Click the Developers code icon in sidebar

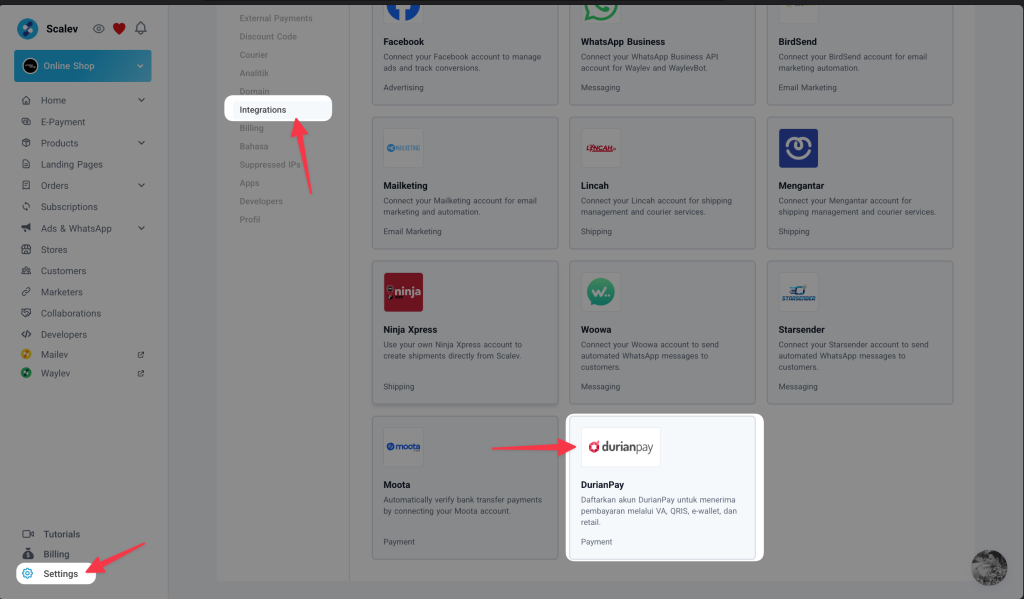click(26, 334)
